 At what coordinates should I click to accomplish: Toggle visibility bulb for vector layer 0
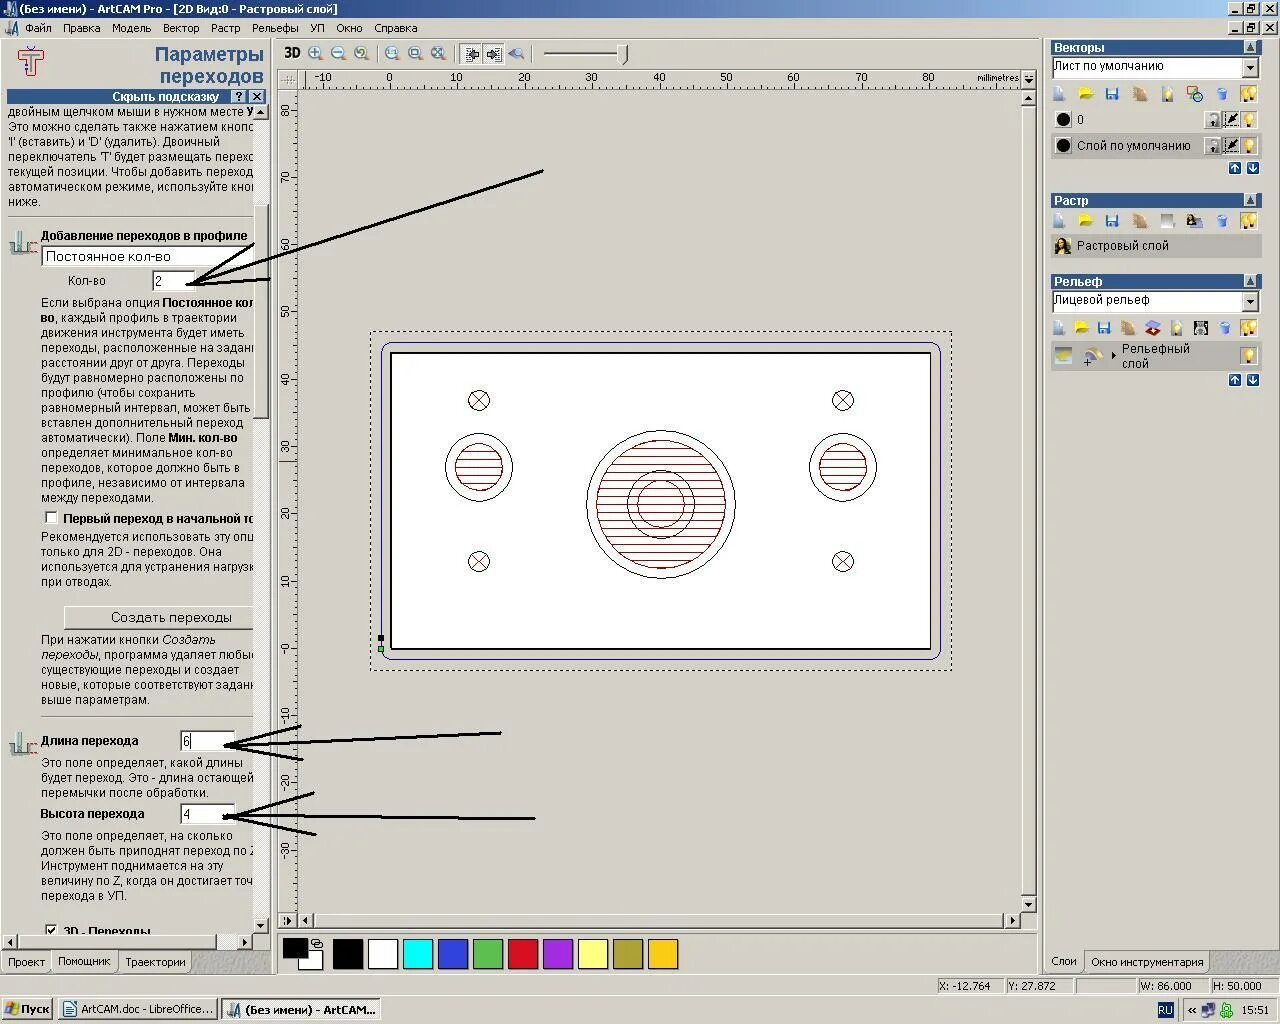click(1249, 119)
